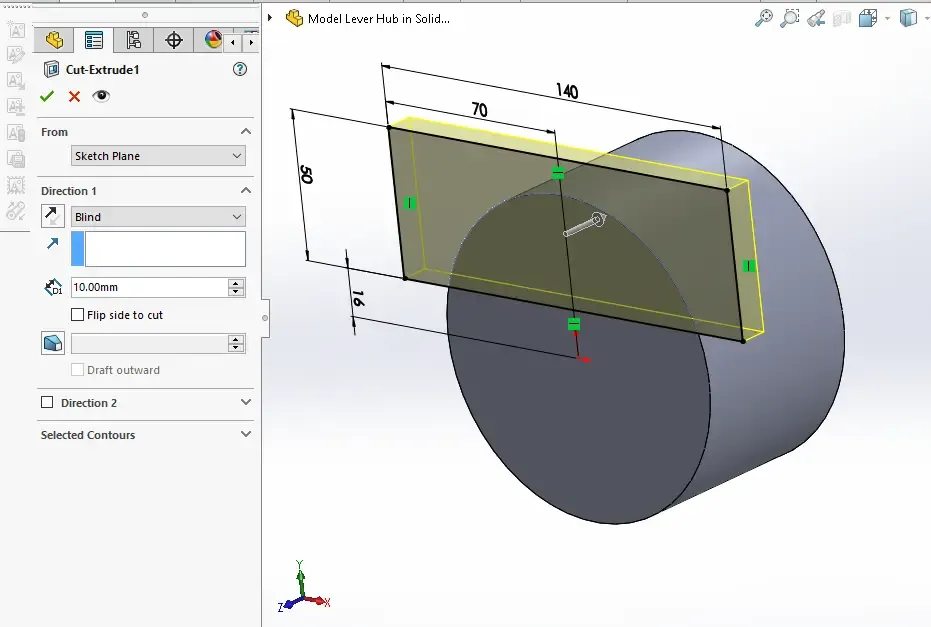The height and width of the screenshot is (627, 931).
Task: Edit the 10.00mm depth field
Action: 149,287
